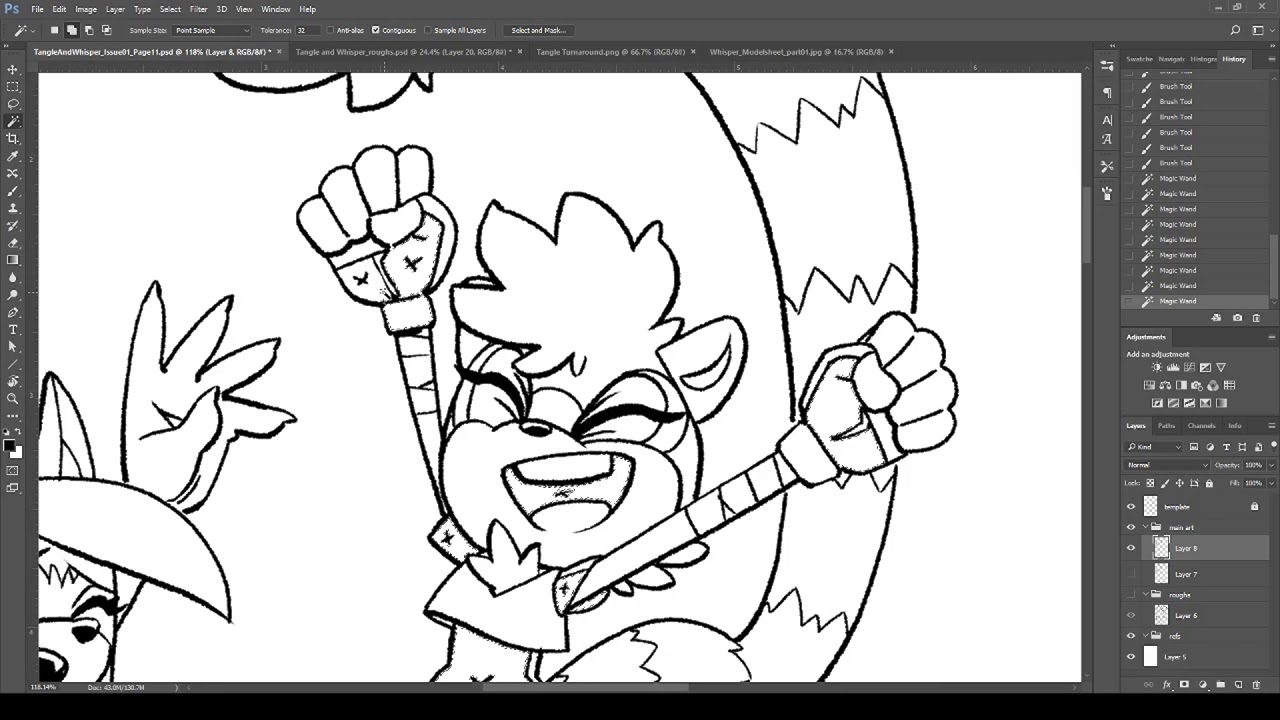Hide Layer 5 eye icon
This screenshot has height=720, width=1280.
click(1131, 657)
